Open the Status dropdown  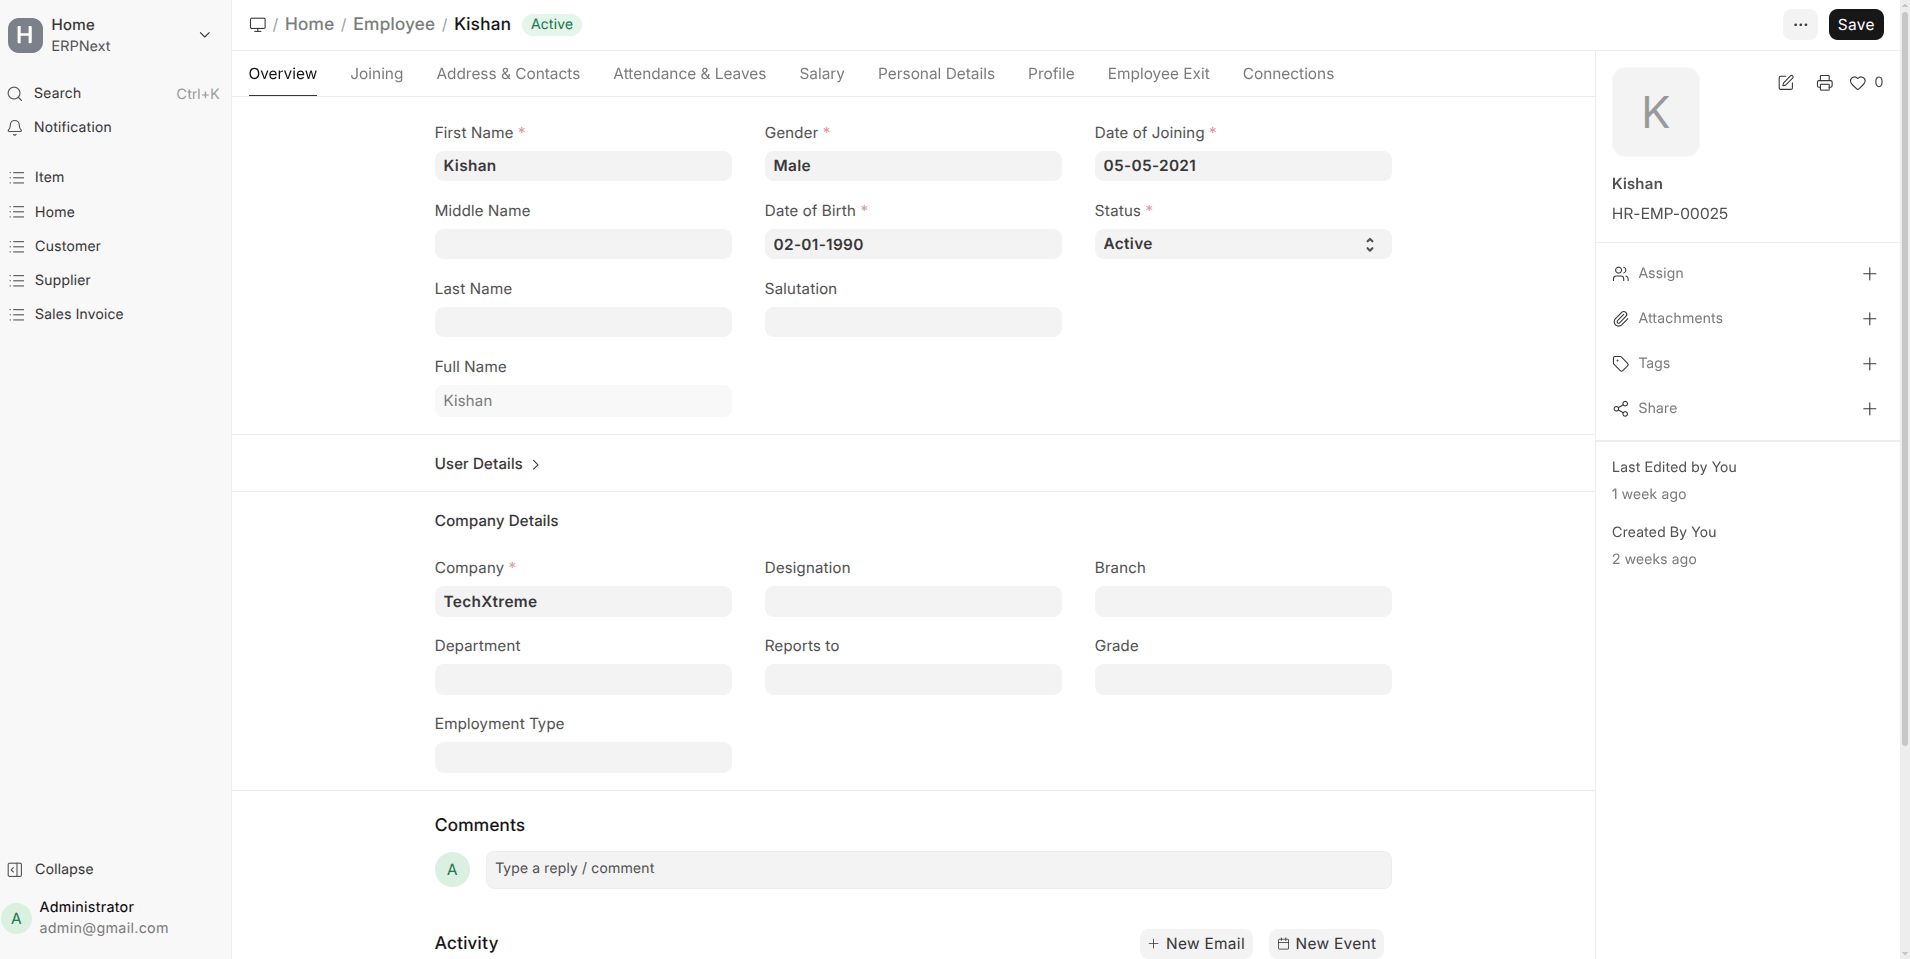click(x=1242, y=244)
